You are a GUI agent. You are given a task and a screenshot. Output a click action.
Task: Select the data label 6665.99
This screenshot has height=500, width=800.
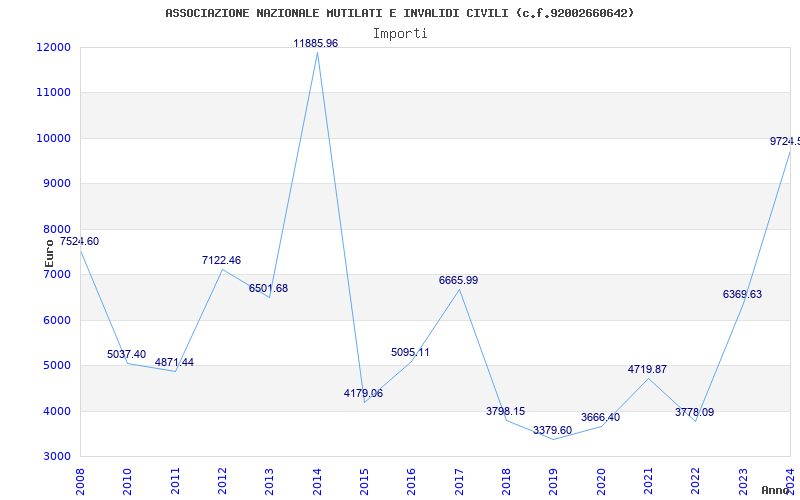458,280
